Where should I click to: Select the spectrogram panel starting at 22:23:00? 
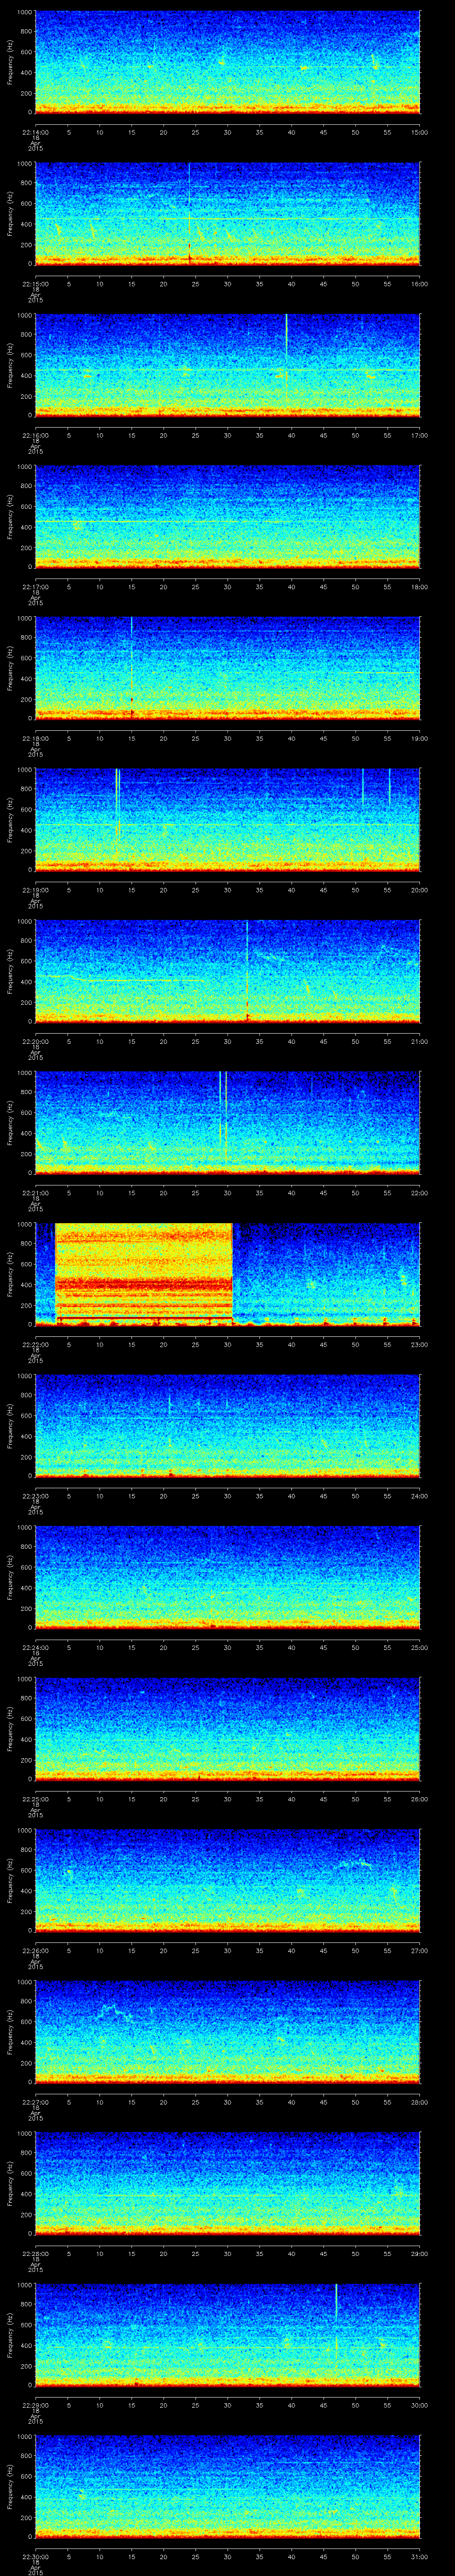228,1425
